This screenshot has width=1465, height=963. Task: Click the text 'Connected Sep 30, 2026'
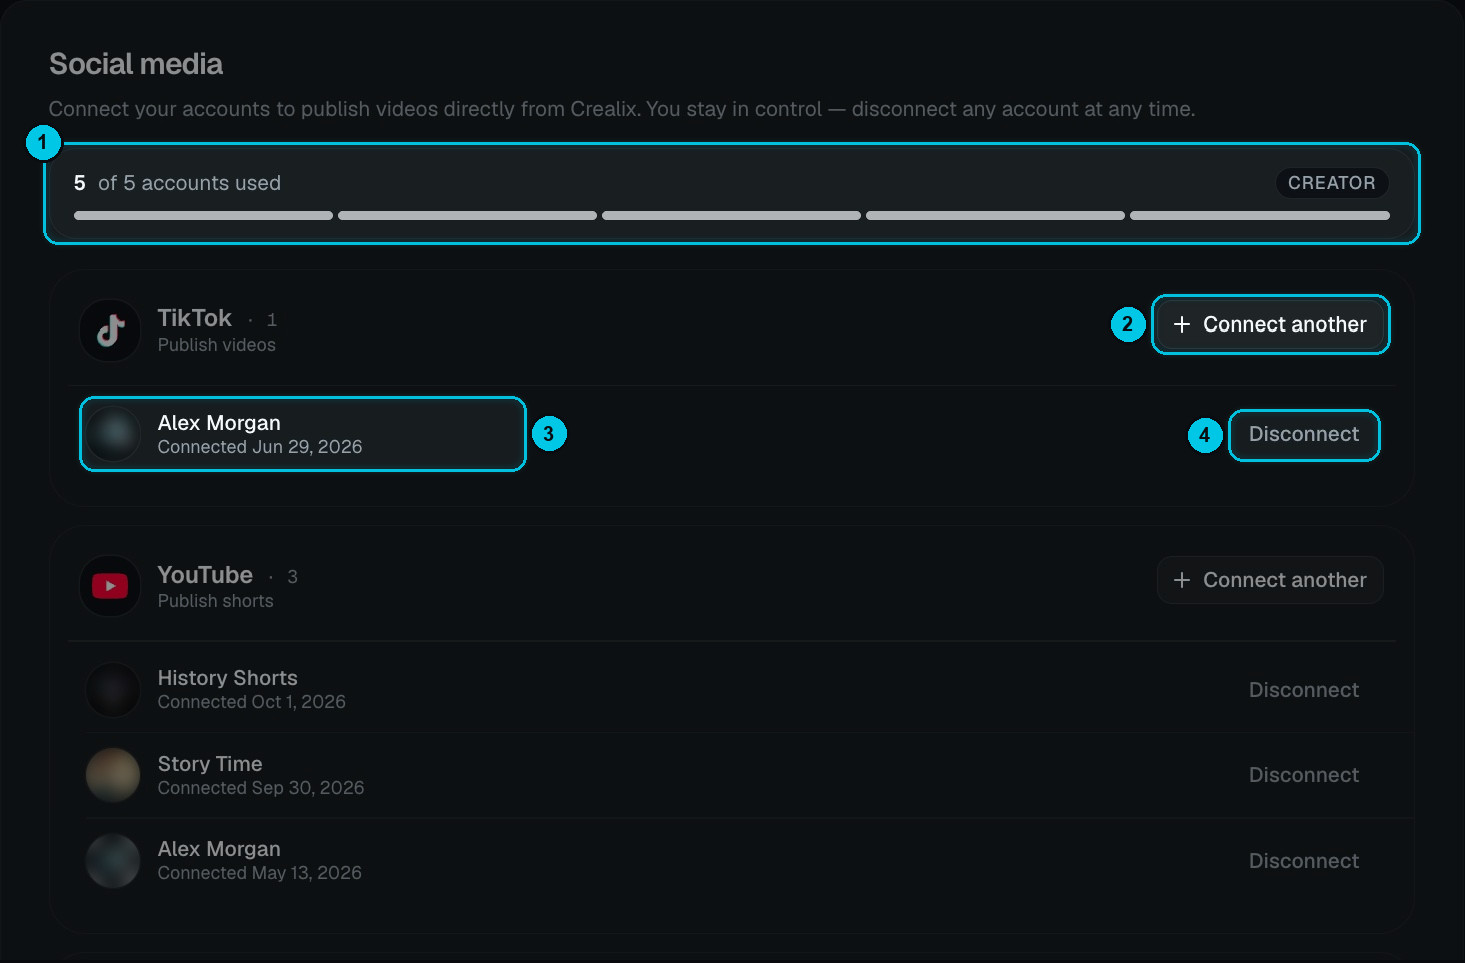[261, 788]
